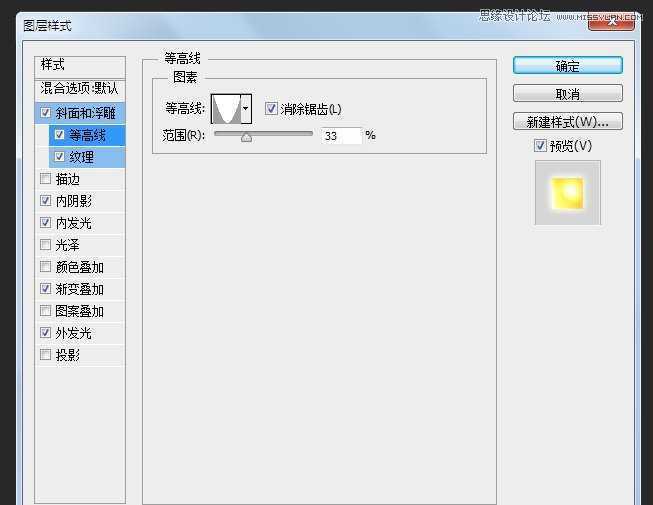
Task: Select the 纹理 style row
Action: (87, 157)
